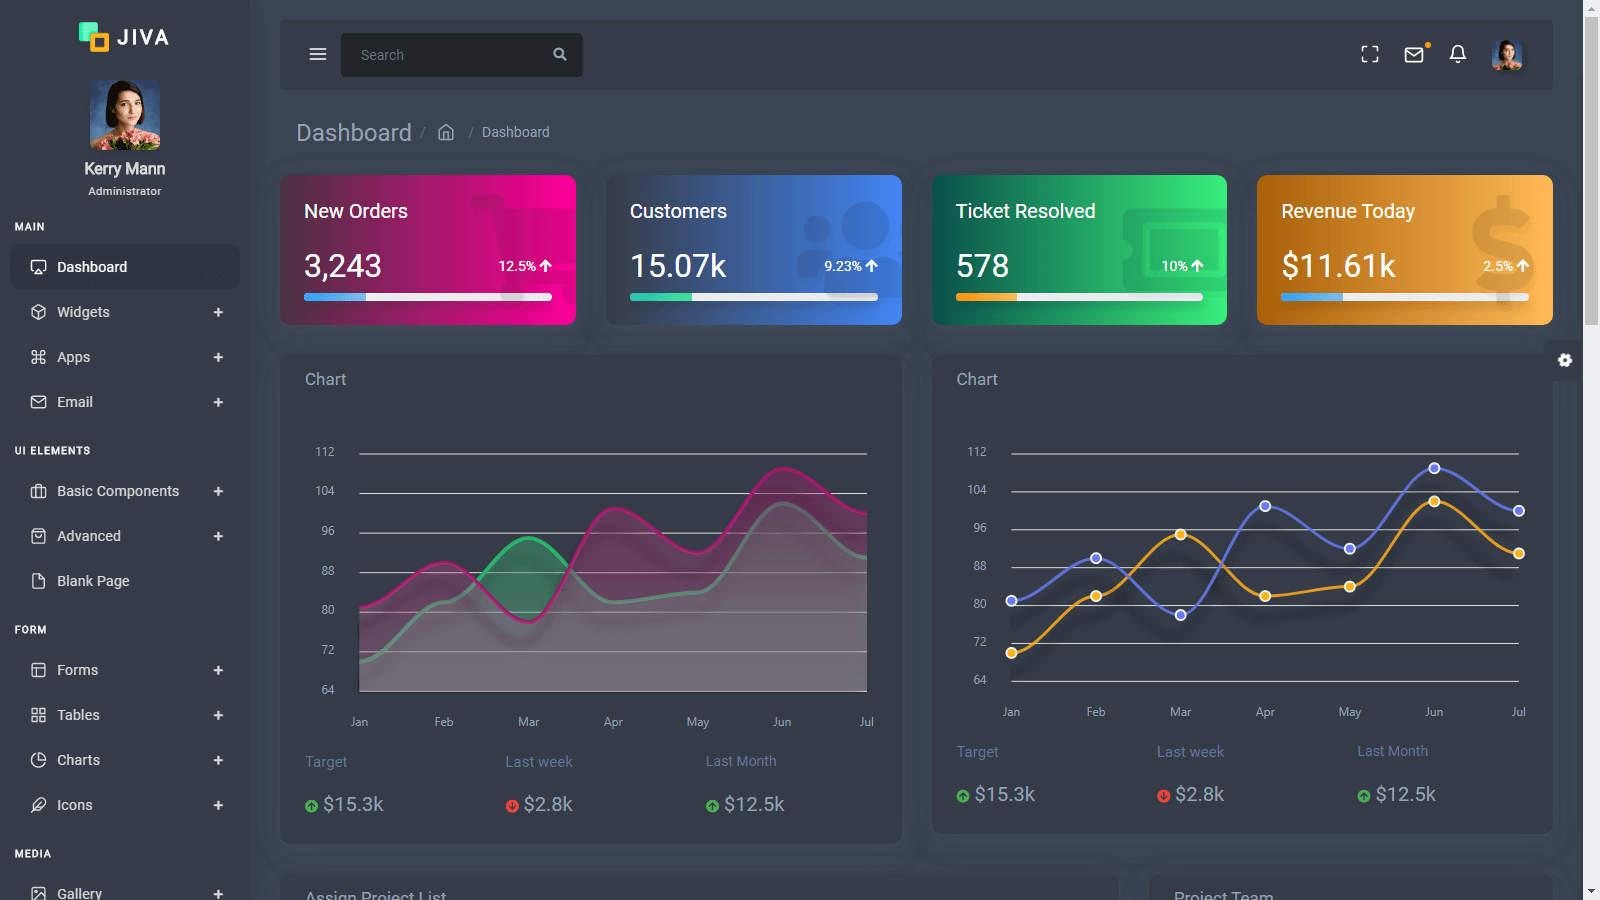
Task: Toggle the hamburger menu icon
Action: [318, 54]
